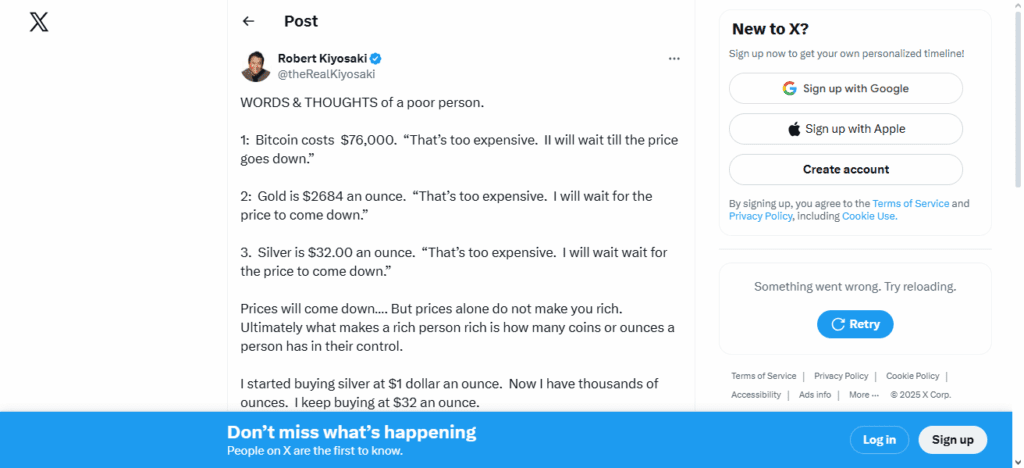Open the Terms of Service link in signup text
Image resolution: width=1024 pixels, height=468 pixels.
910,203
